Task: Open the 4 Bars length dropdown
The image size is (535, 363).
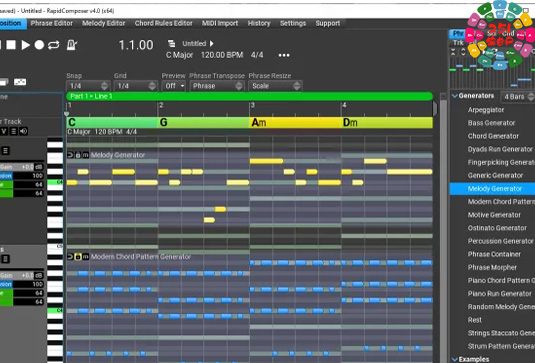Action: click(518, 97)
